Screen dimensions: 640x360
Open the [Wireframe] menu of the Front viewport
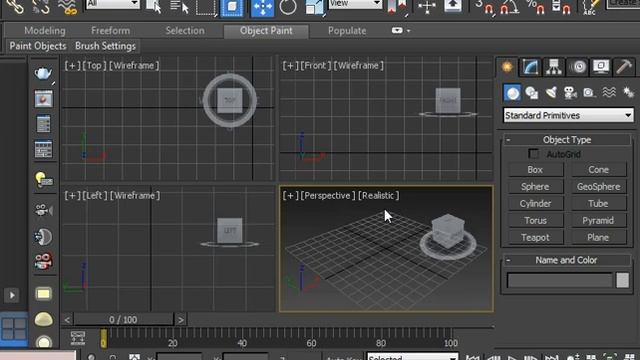point(358,65)
